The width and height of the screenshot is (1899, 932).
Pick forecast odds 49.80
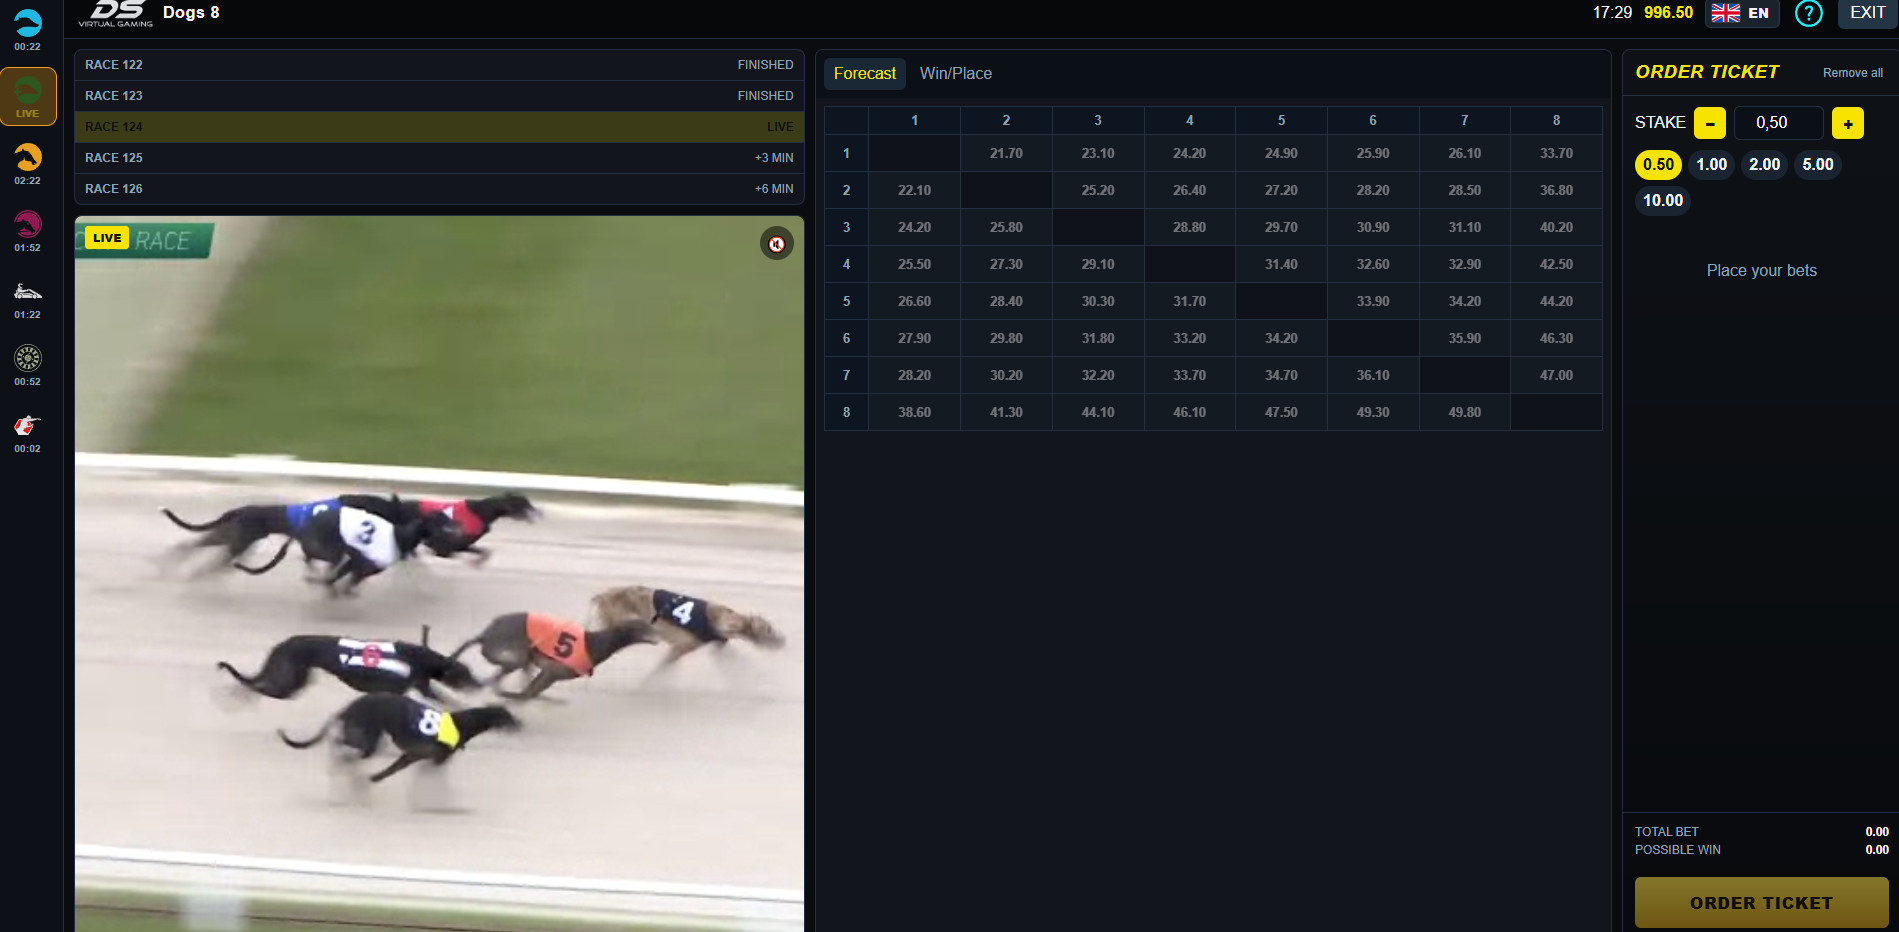[x=1465, y=413]
